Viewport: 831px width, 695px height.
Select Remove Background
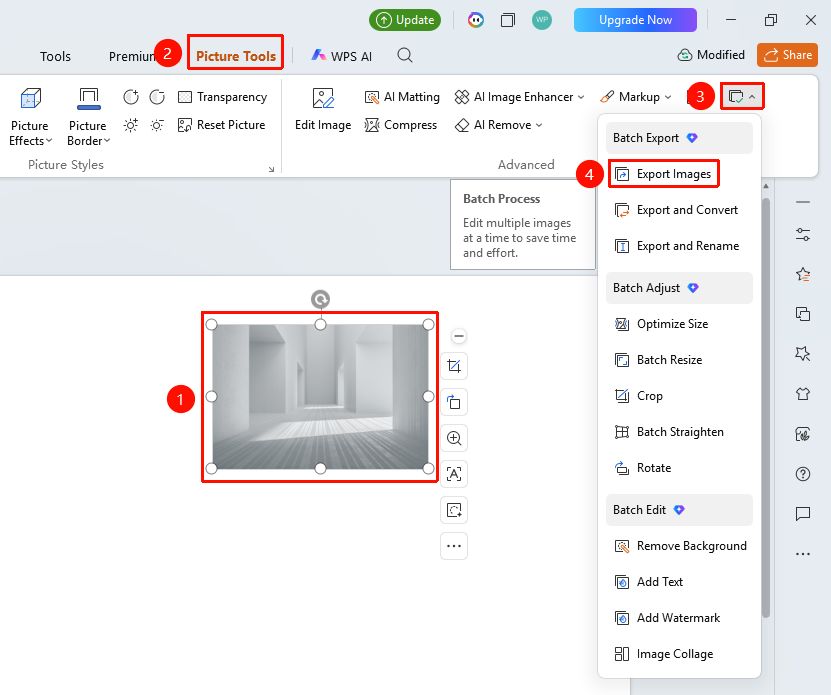coord(679,546)
